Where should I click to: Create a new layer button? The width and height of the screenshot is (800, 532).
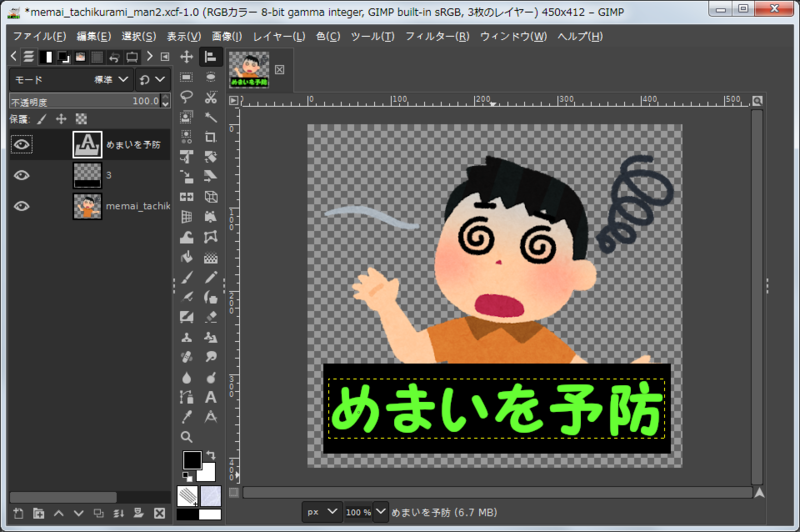18,513
